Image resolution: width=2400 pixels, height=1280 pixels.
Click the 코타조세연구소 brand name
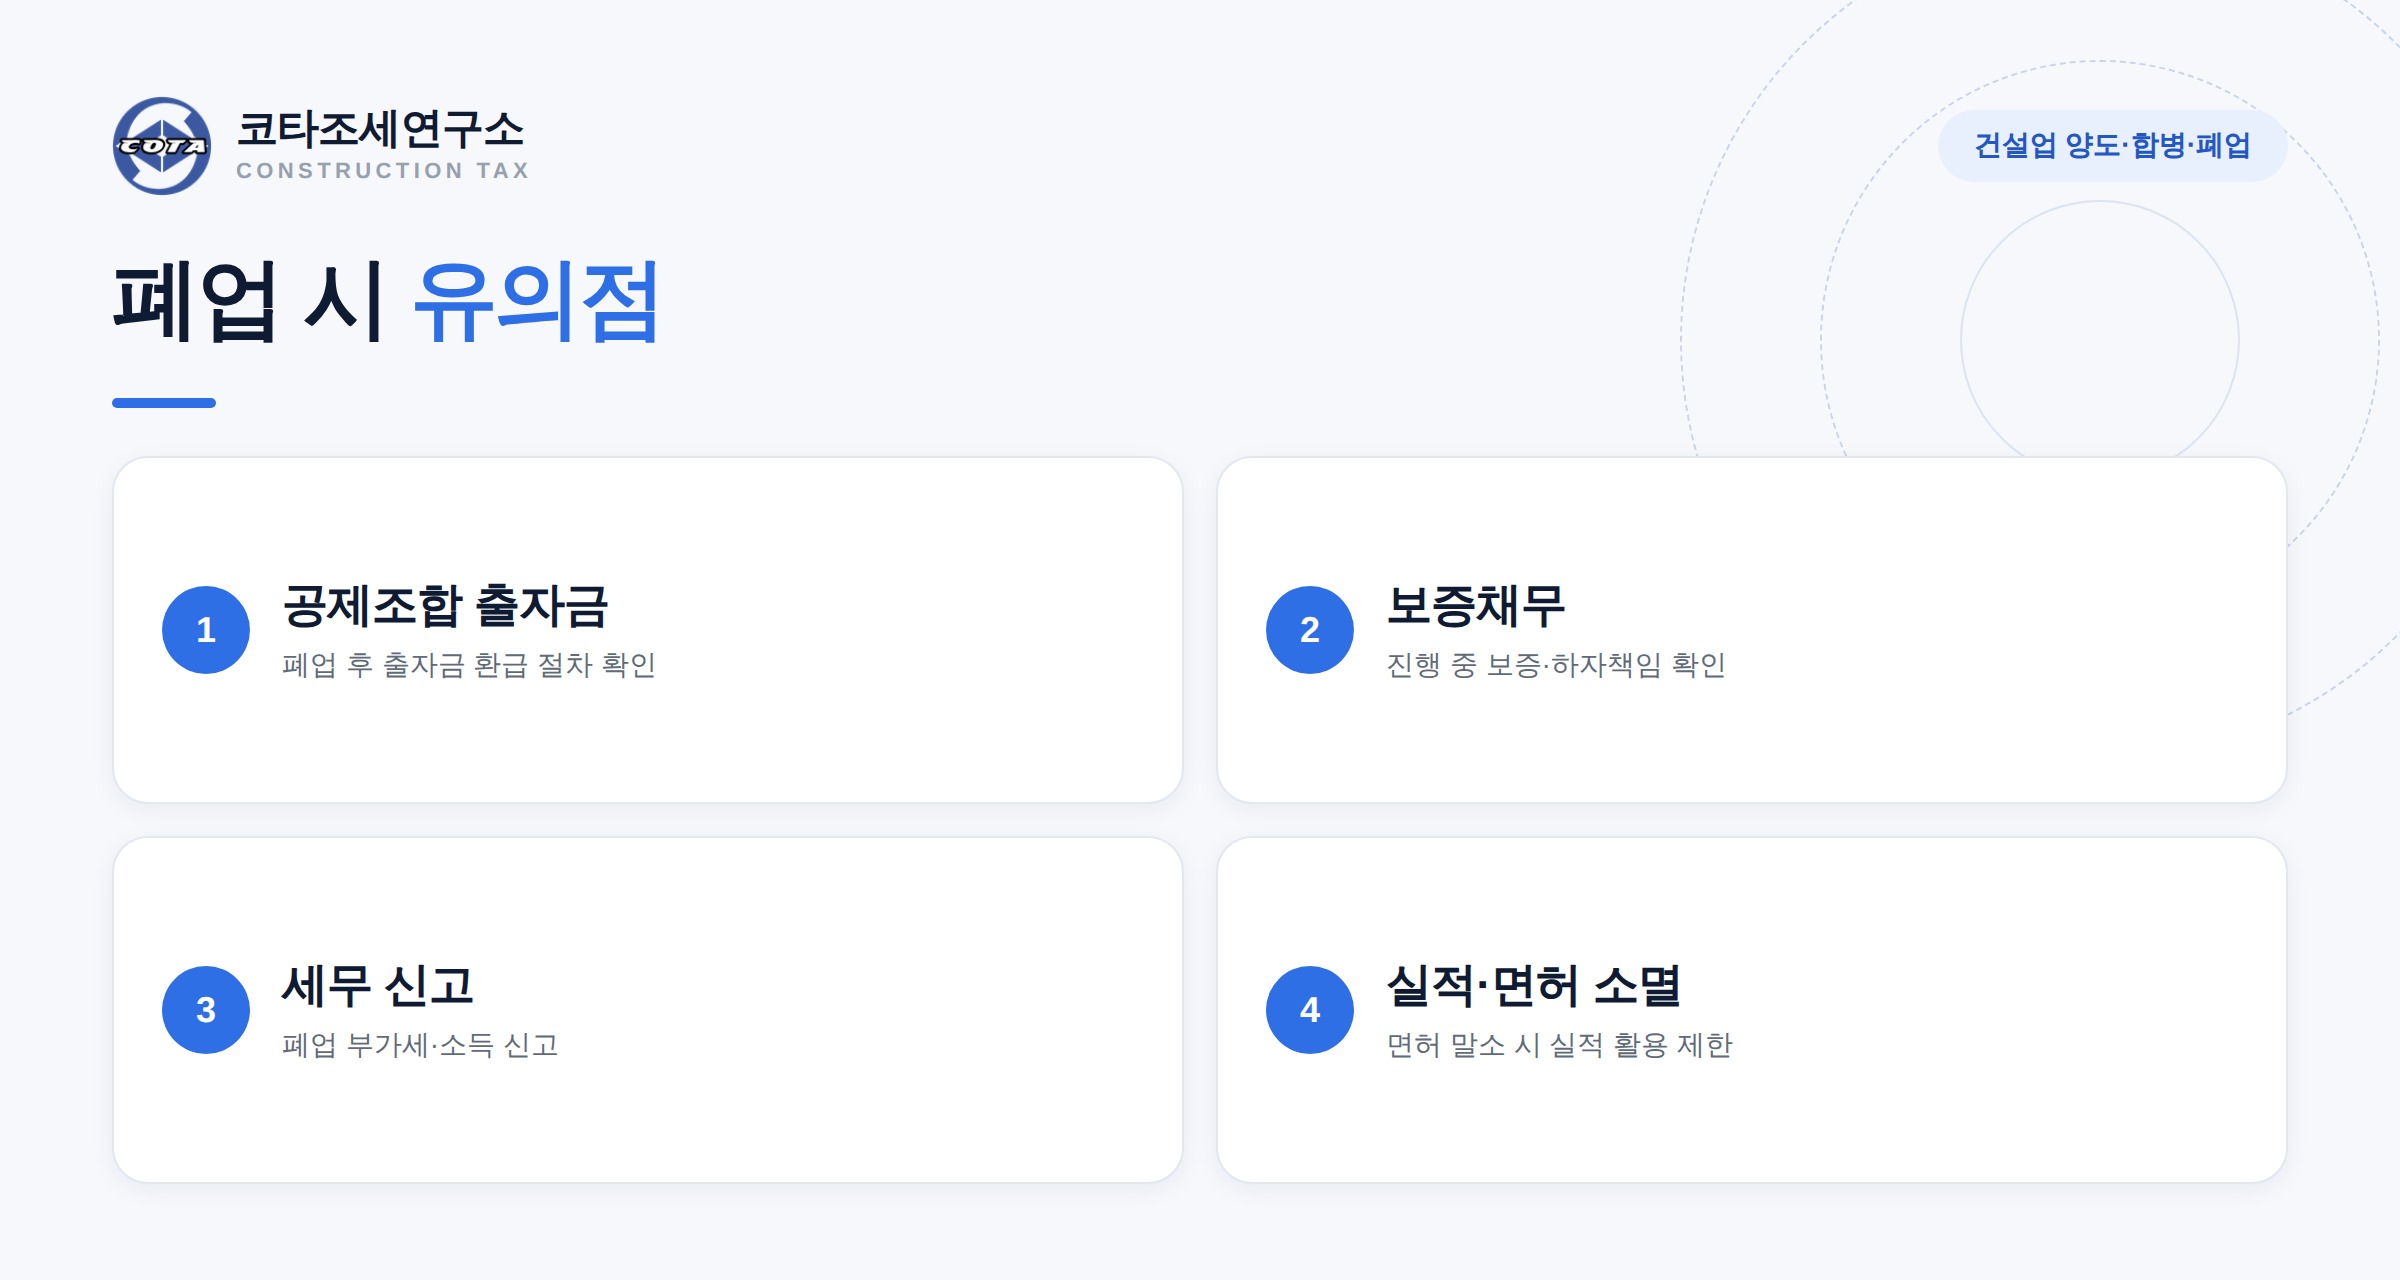pos(380,129)
